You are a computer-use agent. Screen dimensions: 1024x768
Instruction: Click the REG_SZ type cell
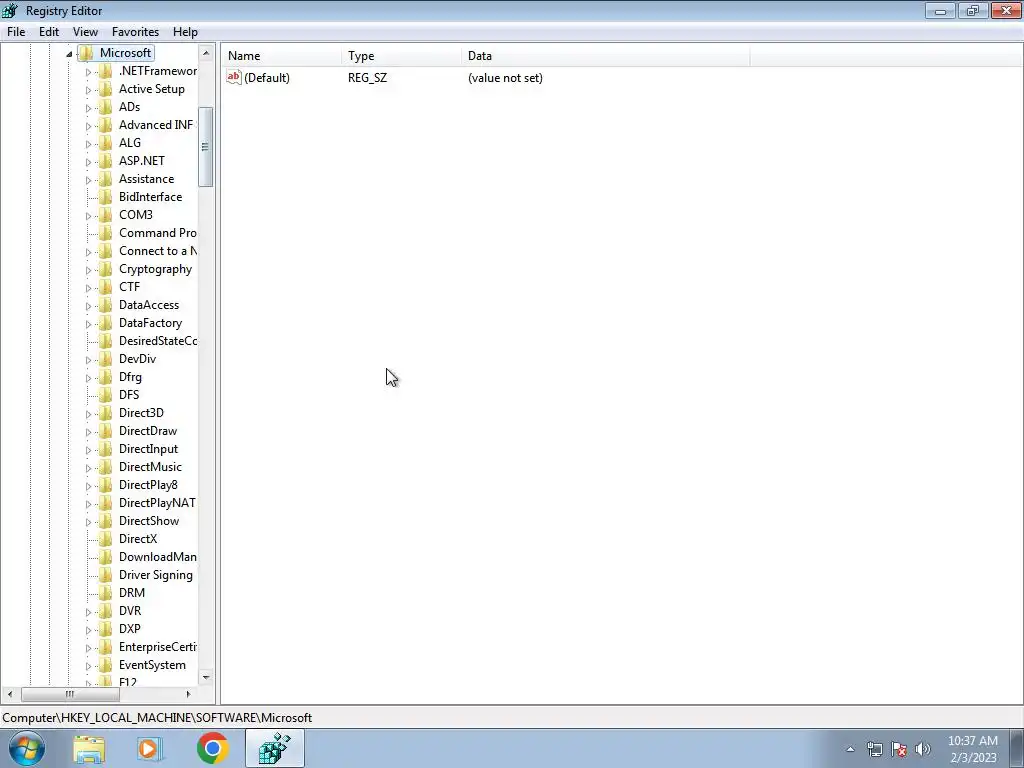click(368, 78)
